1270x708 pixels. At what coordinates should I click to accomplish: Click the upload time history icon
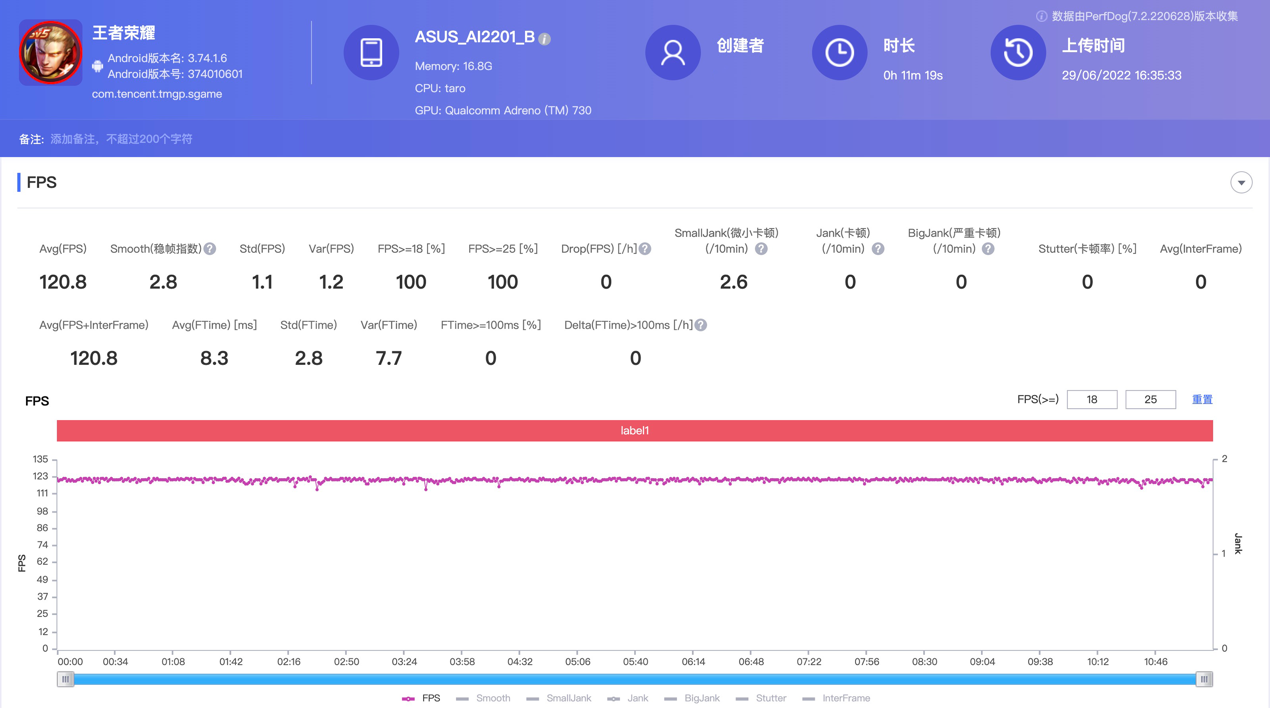pyautogui.click(x=1017, y=53)
